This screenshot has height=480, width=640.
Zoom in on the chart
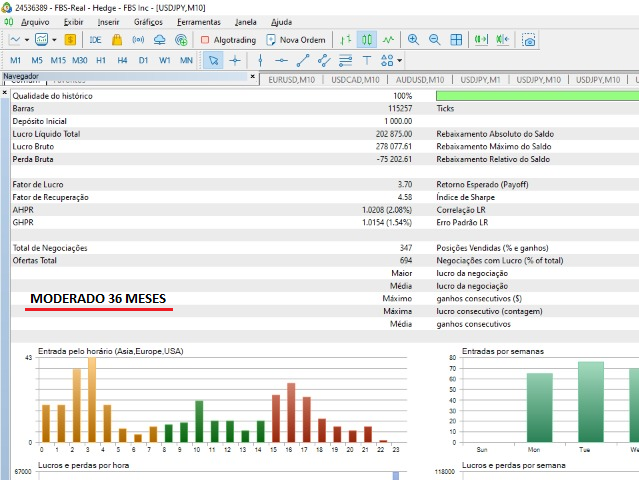[413, 40]
